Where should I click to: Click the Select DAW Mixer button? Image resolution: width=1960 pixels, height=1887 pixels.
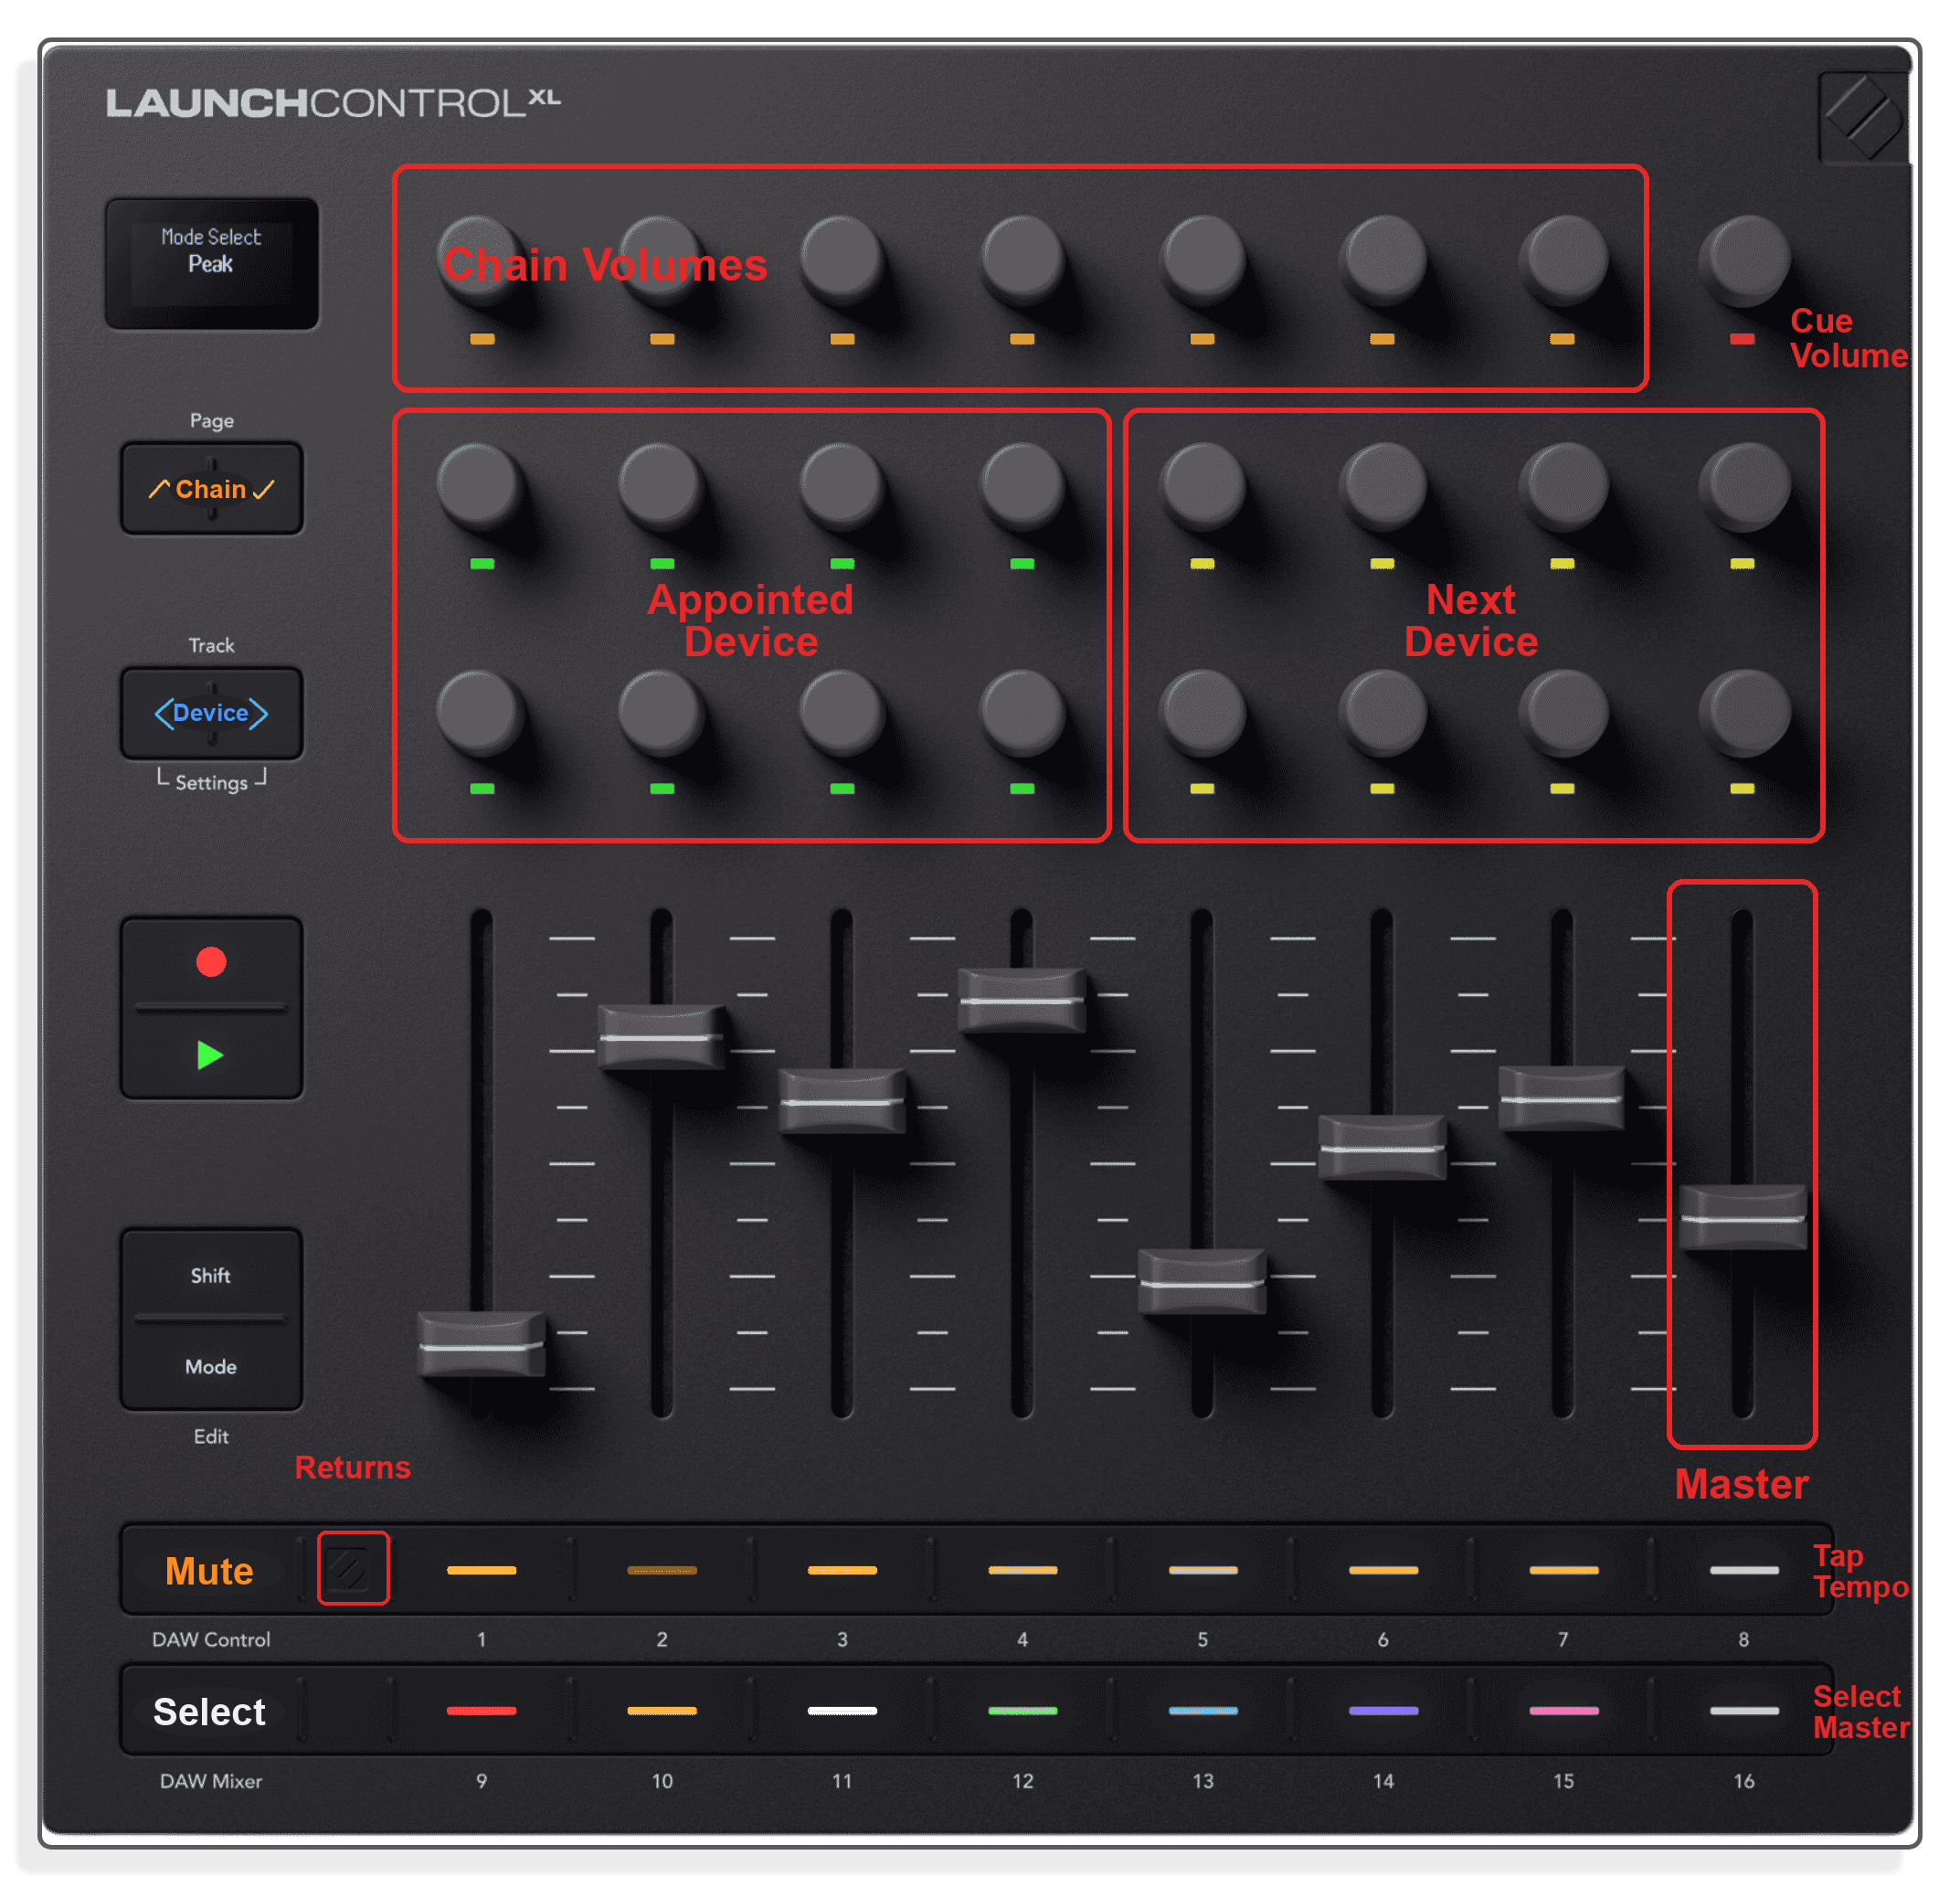click(x=209, y=1711)
